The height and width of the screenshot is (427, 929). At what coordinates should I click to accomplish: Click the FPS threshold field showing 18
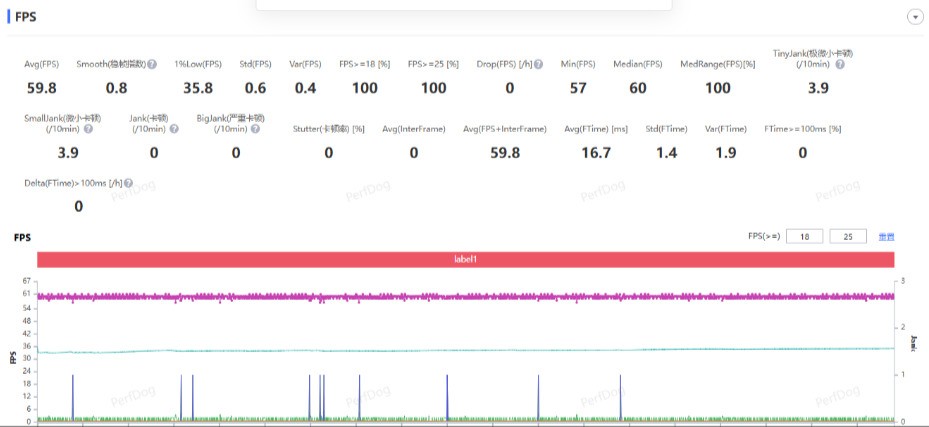point(804,237)
